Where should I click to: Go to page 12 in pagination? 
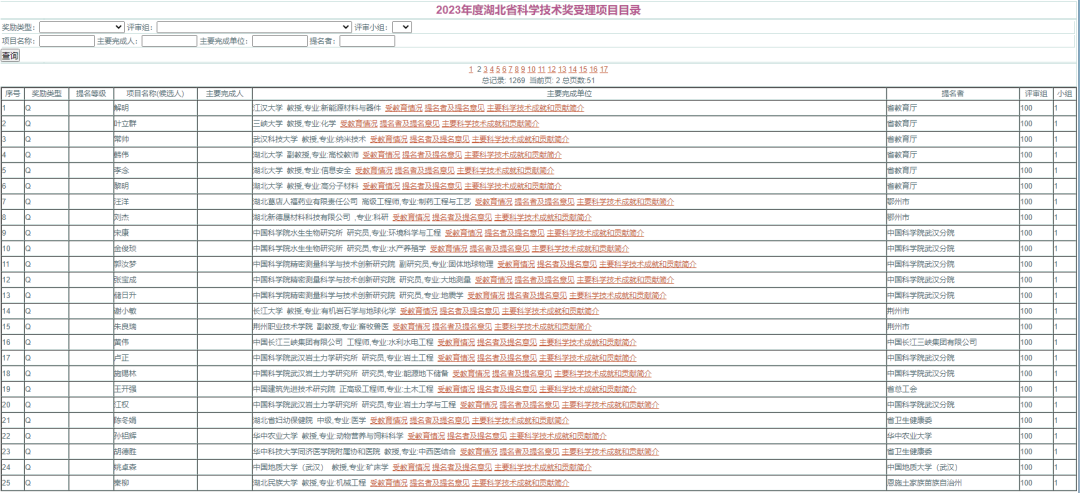(552, 70)
